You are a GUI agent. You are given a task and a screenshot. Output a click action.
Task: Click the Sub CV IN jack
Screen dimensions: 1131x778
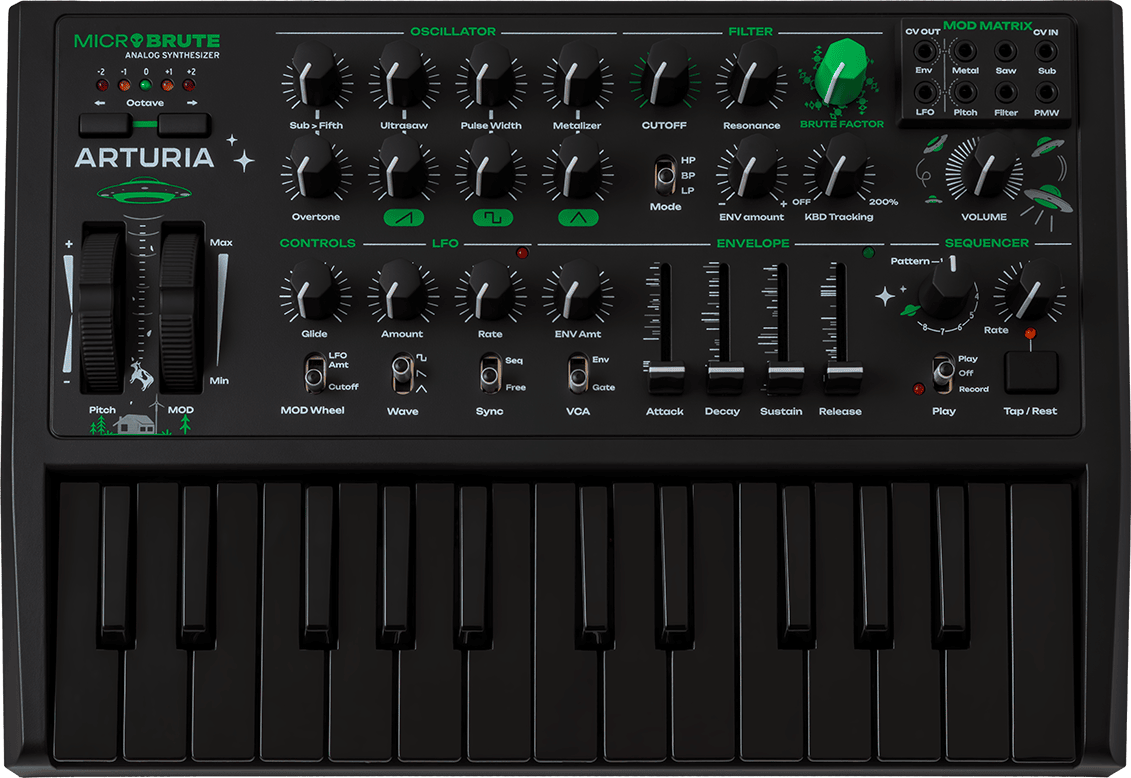[1046, 49]
